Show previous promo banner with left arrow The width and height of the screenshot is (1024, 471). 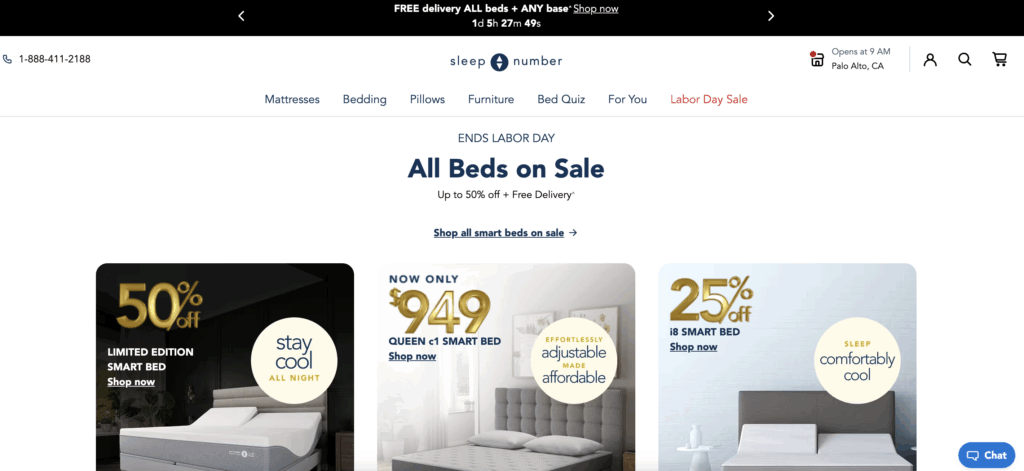point(241,16)
